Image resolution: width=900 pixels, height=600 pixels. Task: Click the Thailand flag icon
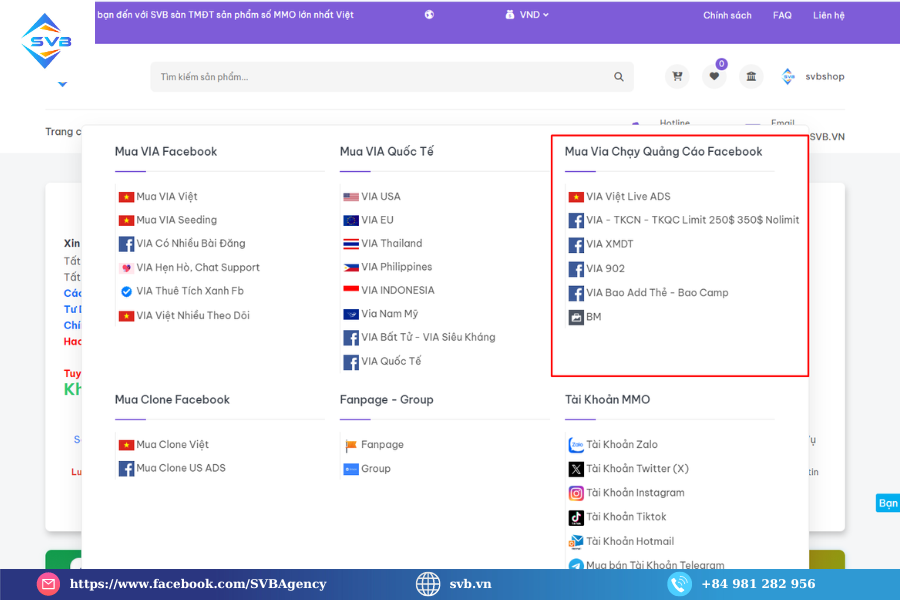(x=351, y=244)
